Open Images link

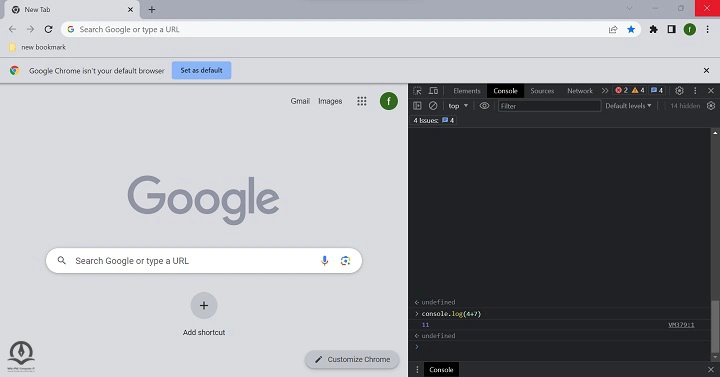(x=330, y=101)
